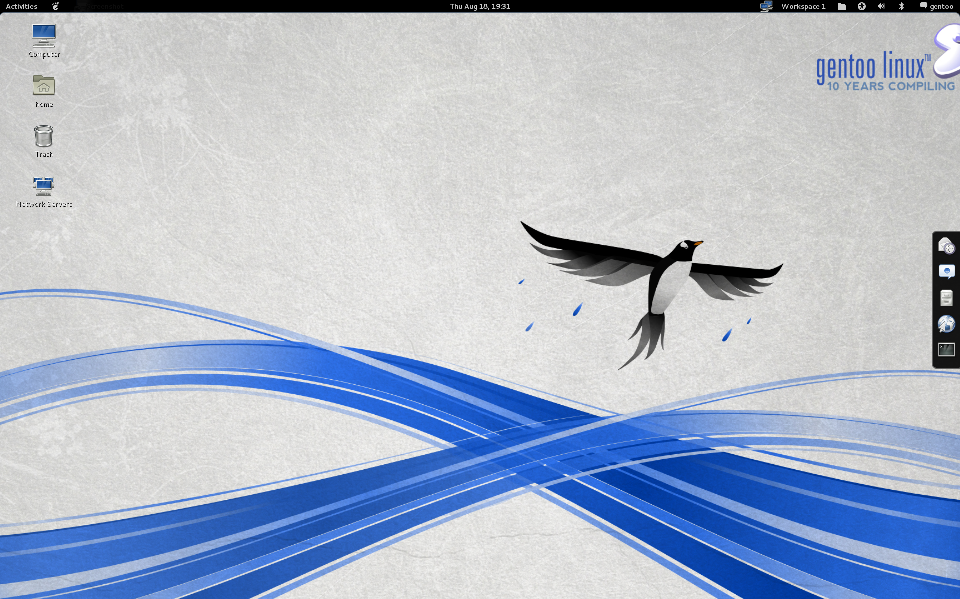Screen dimensions: 960x599
Task: Open the gentoo user menu
Action: (936, 6)
